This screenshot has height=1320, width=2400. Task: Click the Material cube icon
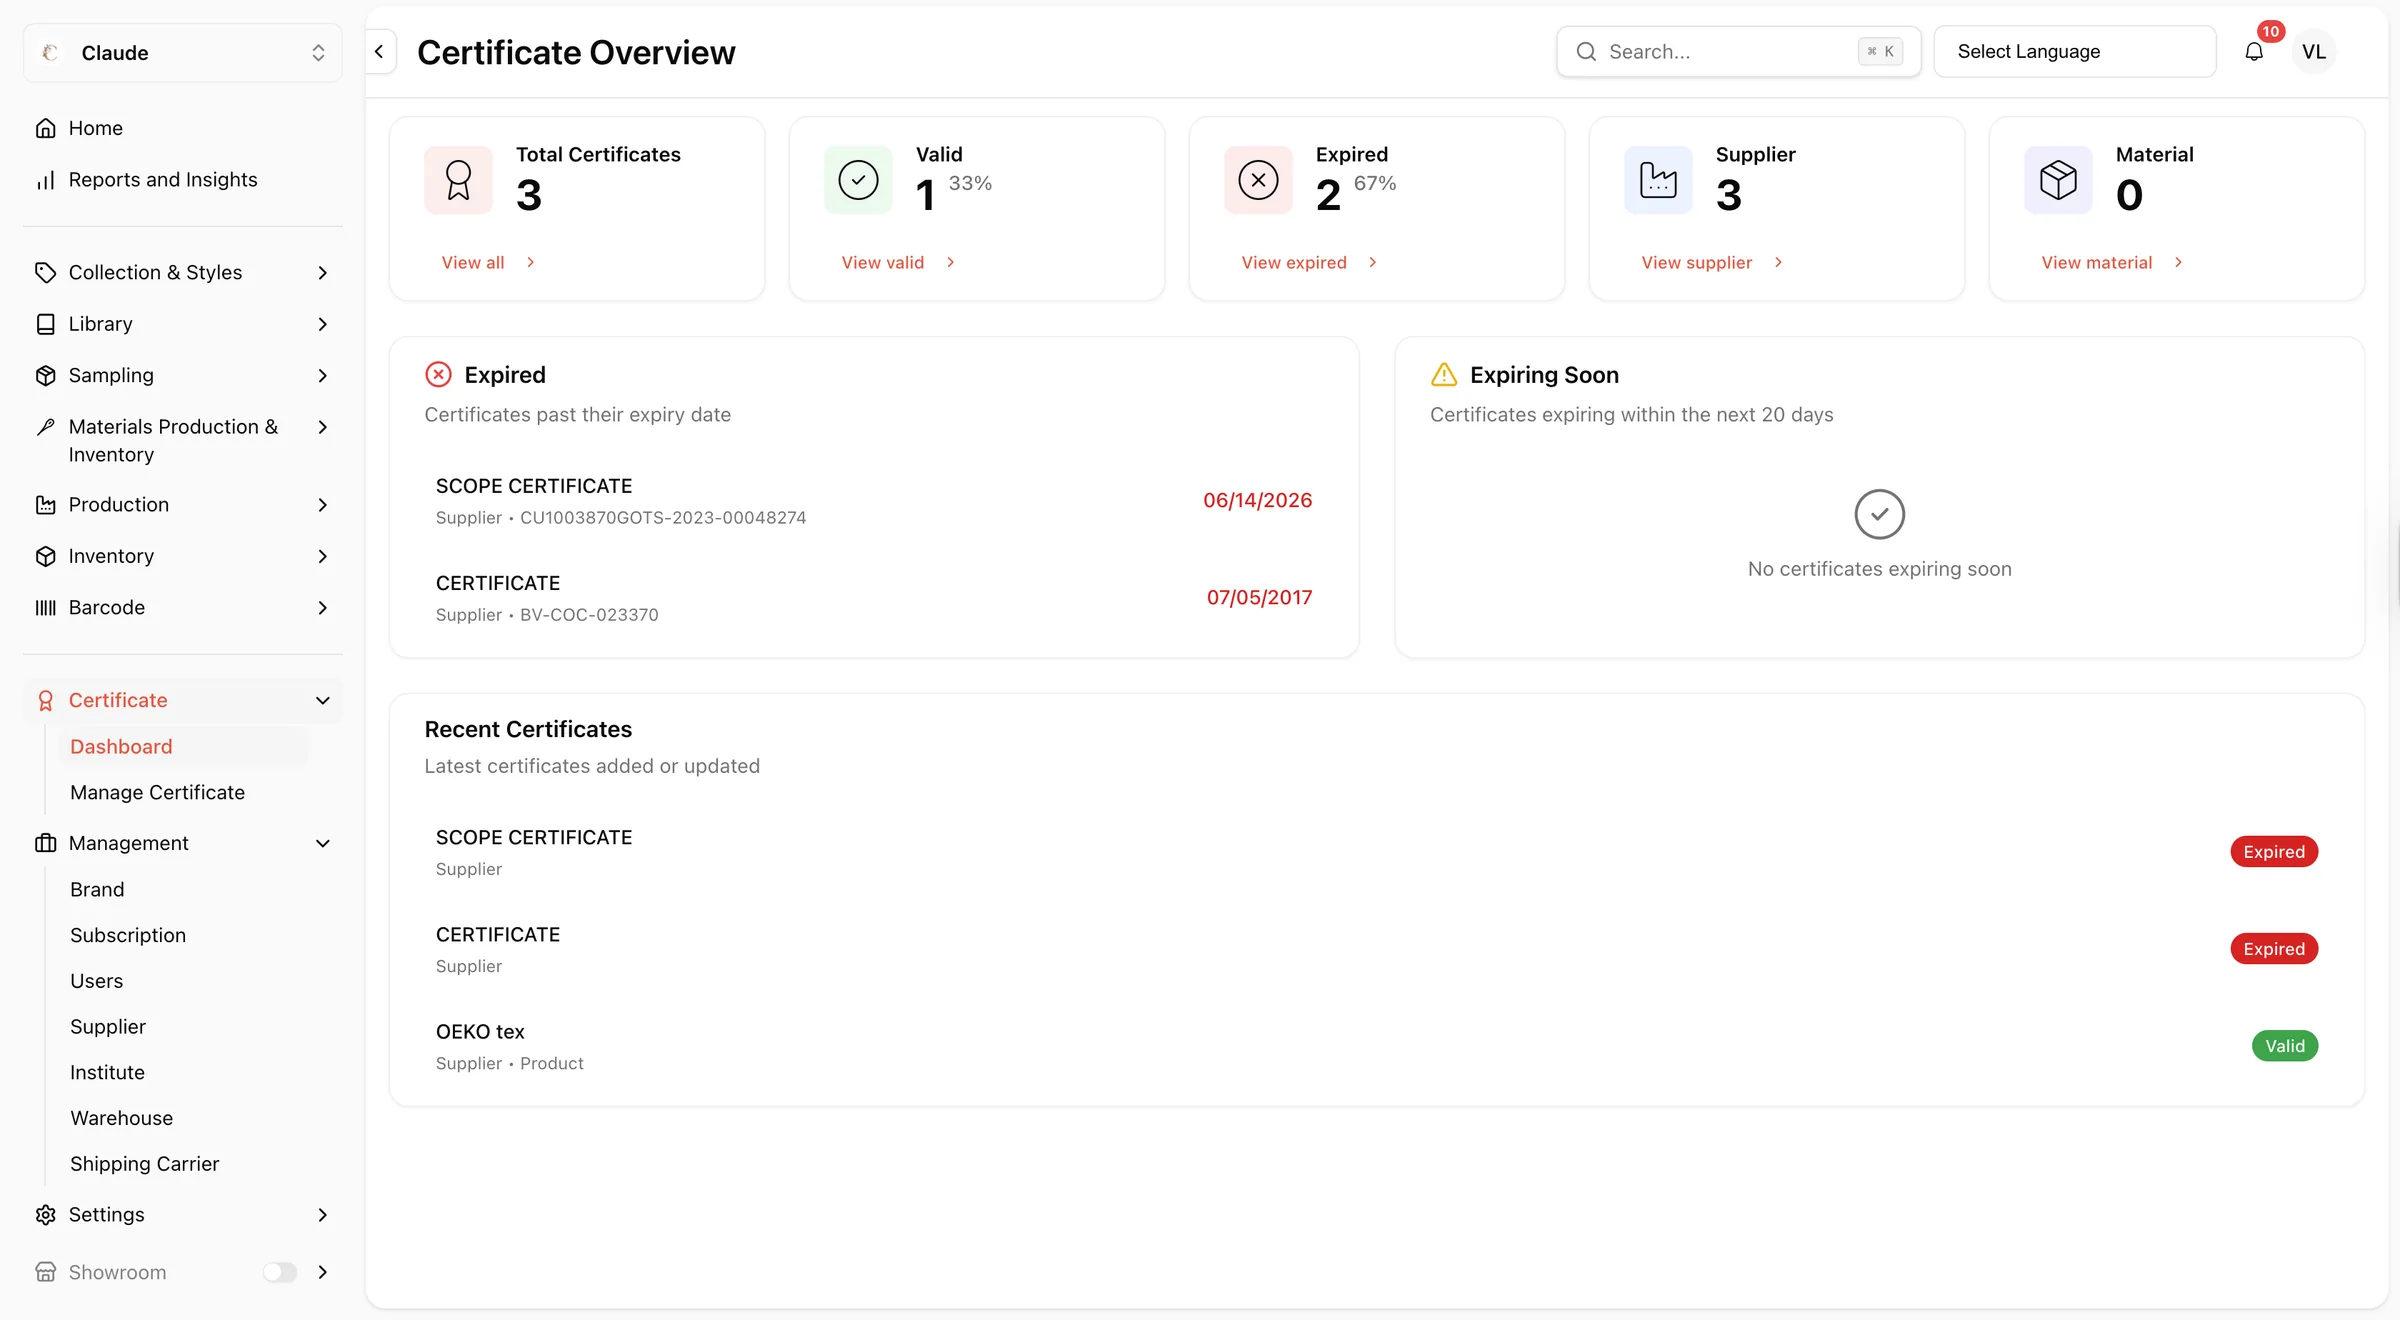[2058, 180]
